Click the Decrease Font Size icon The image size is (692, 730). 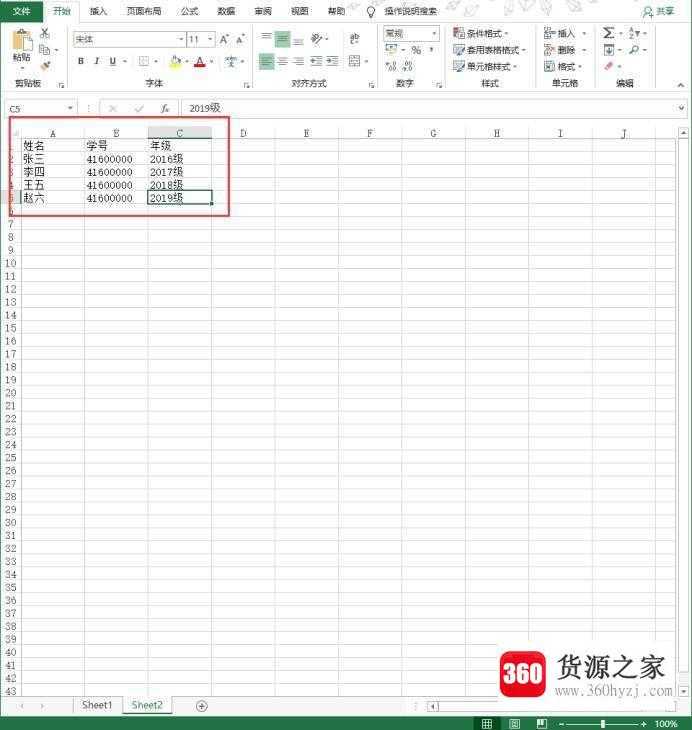click(240, 40)
